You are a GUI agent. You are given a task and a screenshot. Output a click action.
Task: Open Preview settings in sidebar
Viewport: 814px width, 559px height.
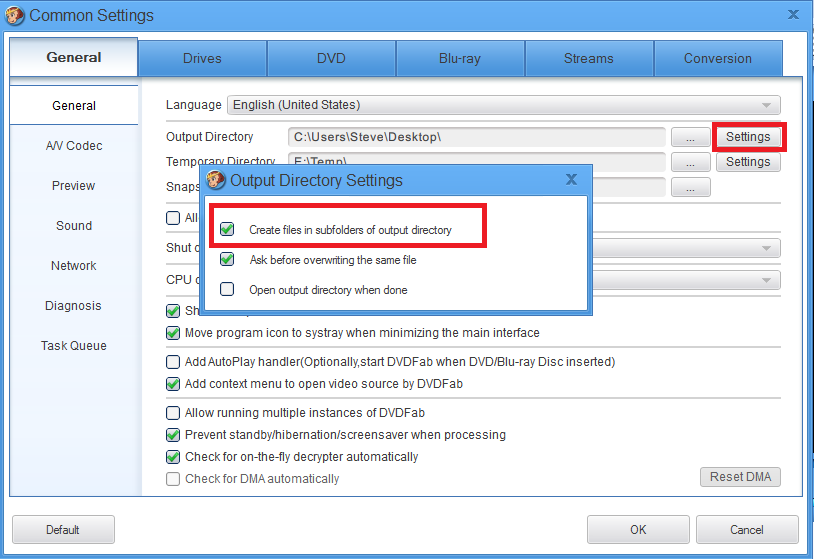[x=74, y=186]
